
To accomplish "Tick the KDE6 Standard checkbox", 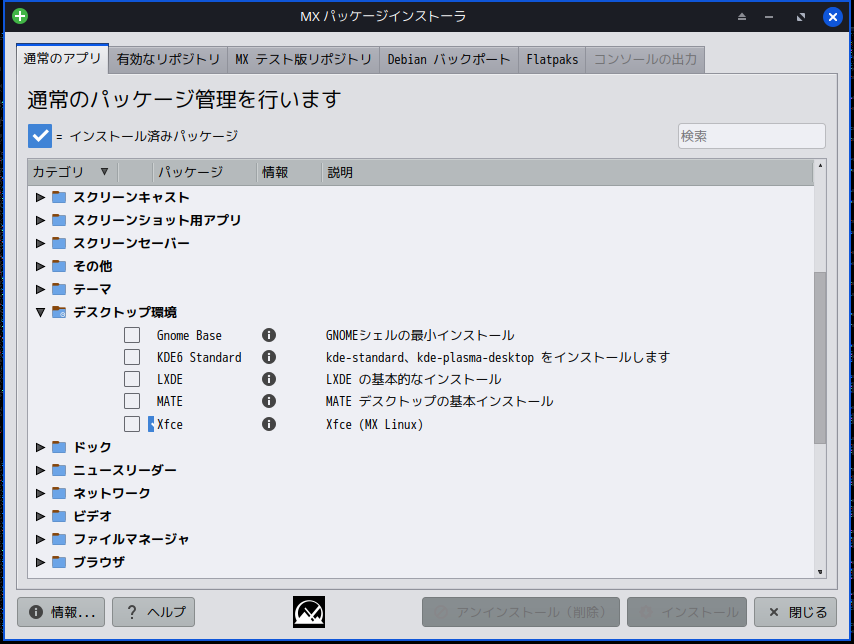I will click(x=132, y=357).
